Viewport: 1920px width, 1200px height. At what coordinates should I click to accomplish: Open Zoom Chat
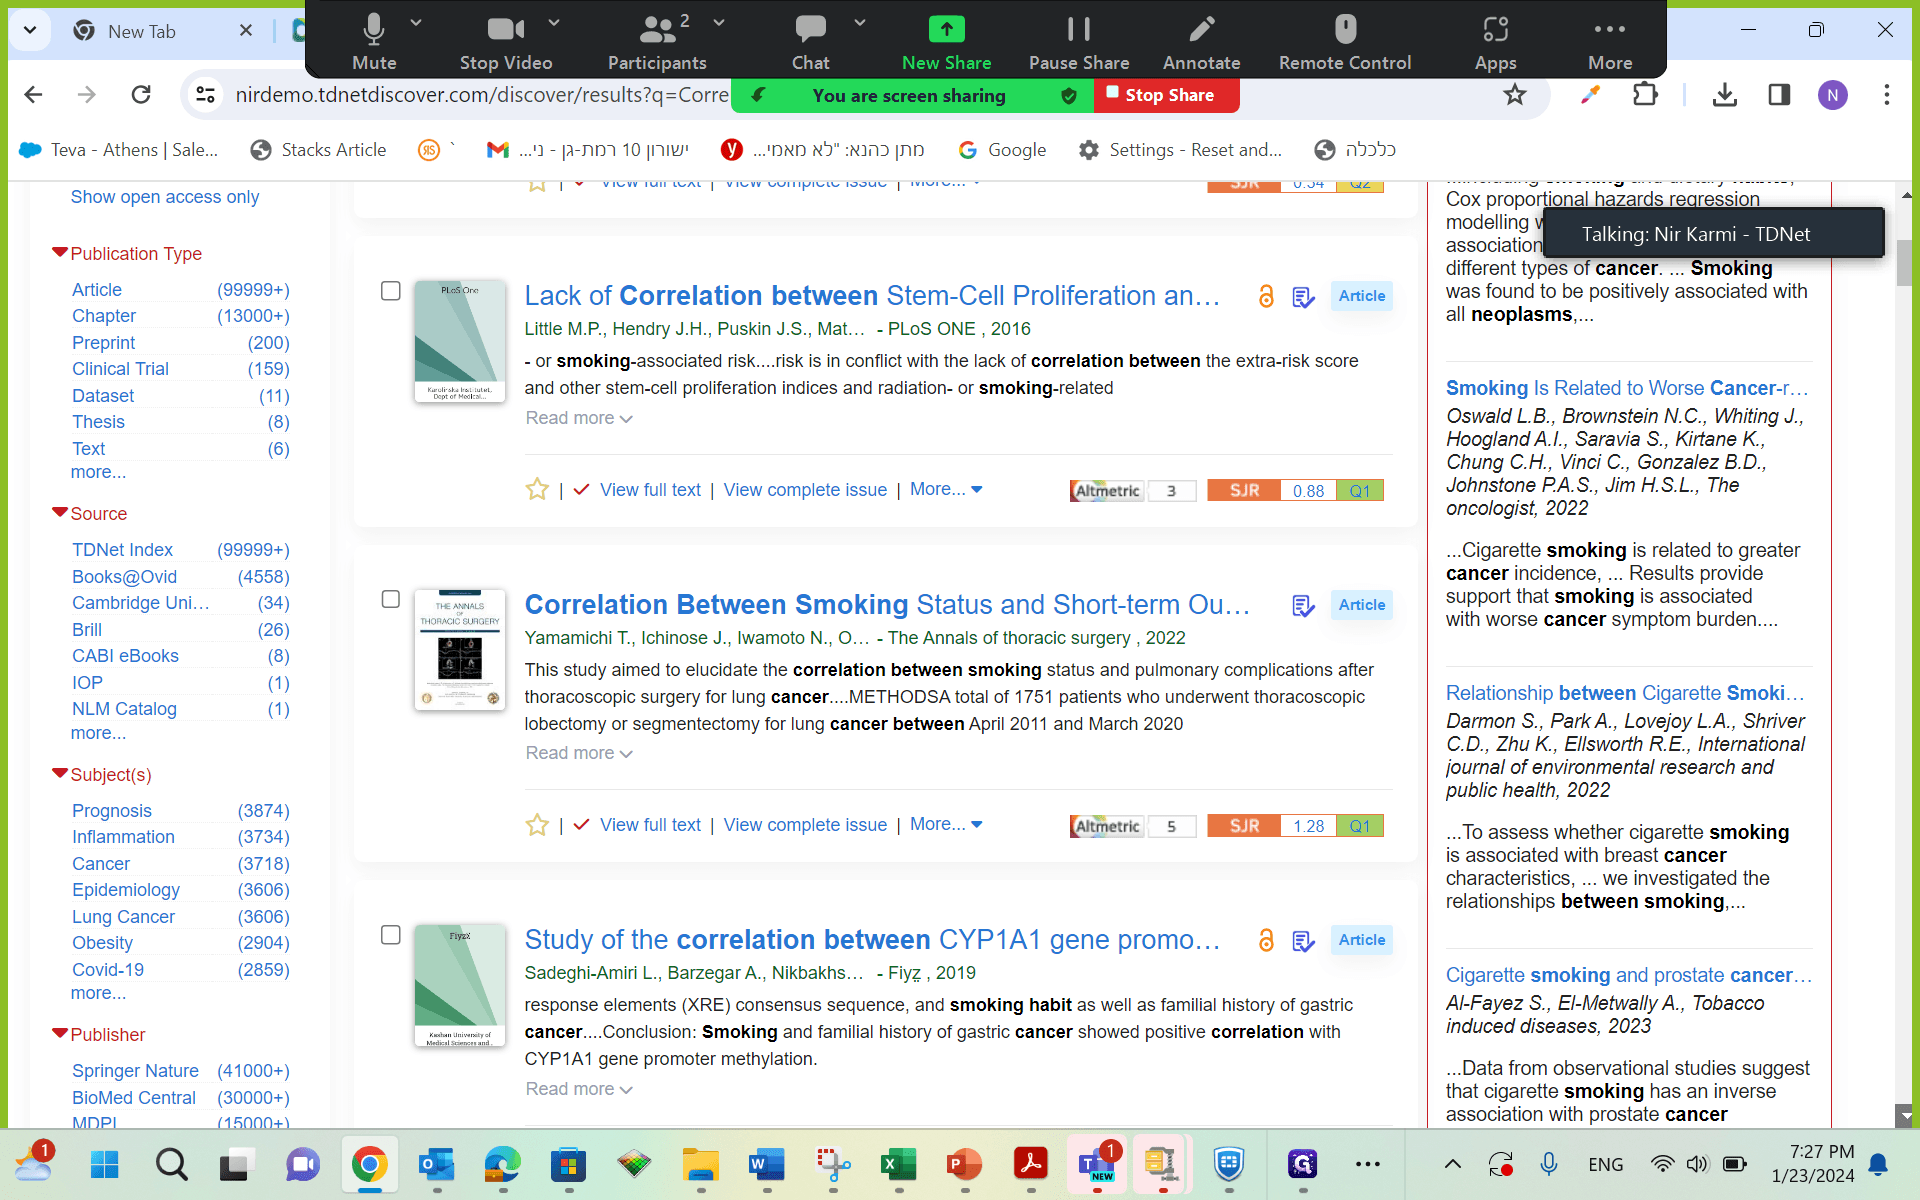[x=810, y=42]
